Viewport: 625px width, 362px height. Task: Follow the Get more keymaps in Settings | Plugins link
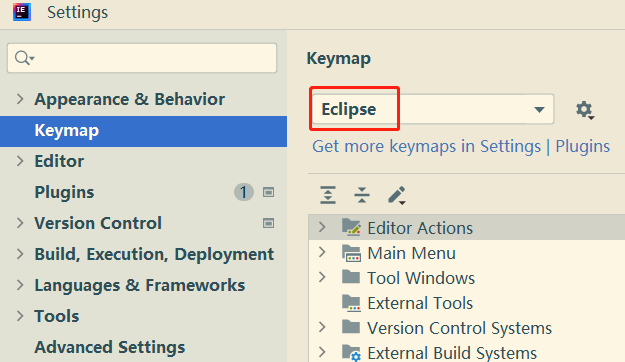[x=461, y=146]
